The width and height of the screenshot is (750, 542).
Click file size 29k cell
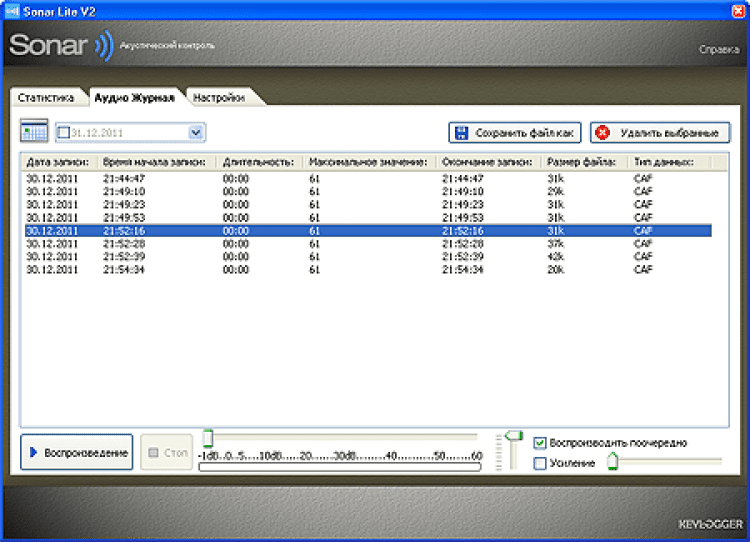coord(556,191)
